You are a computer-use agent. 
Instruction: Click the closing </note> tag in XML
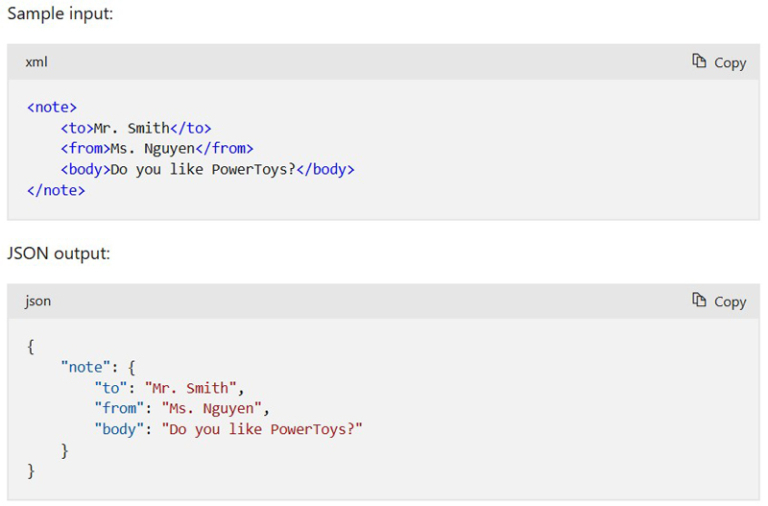56,190
